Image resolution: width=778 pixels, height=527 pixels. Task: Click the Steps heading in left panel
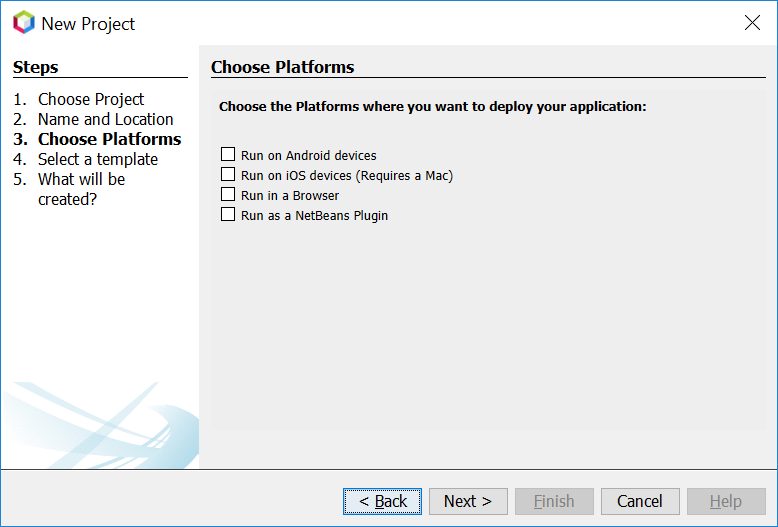coord(36,67)
